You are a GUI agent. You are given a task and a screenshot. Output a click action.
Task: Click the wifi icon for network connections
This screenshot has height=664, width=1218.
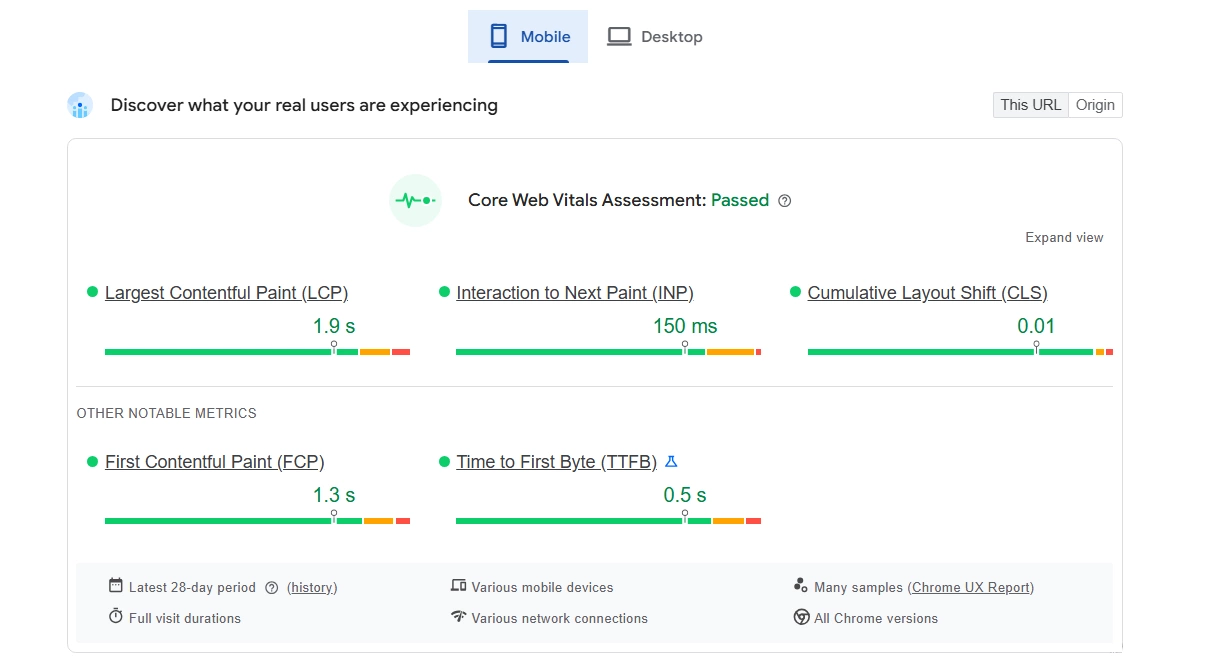[x=459, y=617]
